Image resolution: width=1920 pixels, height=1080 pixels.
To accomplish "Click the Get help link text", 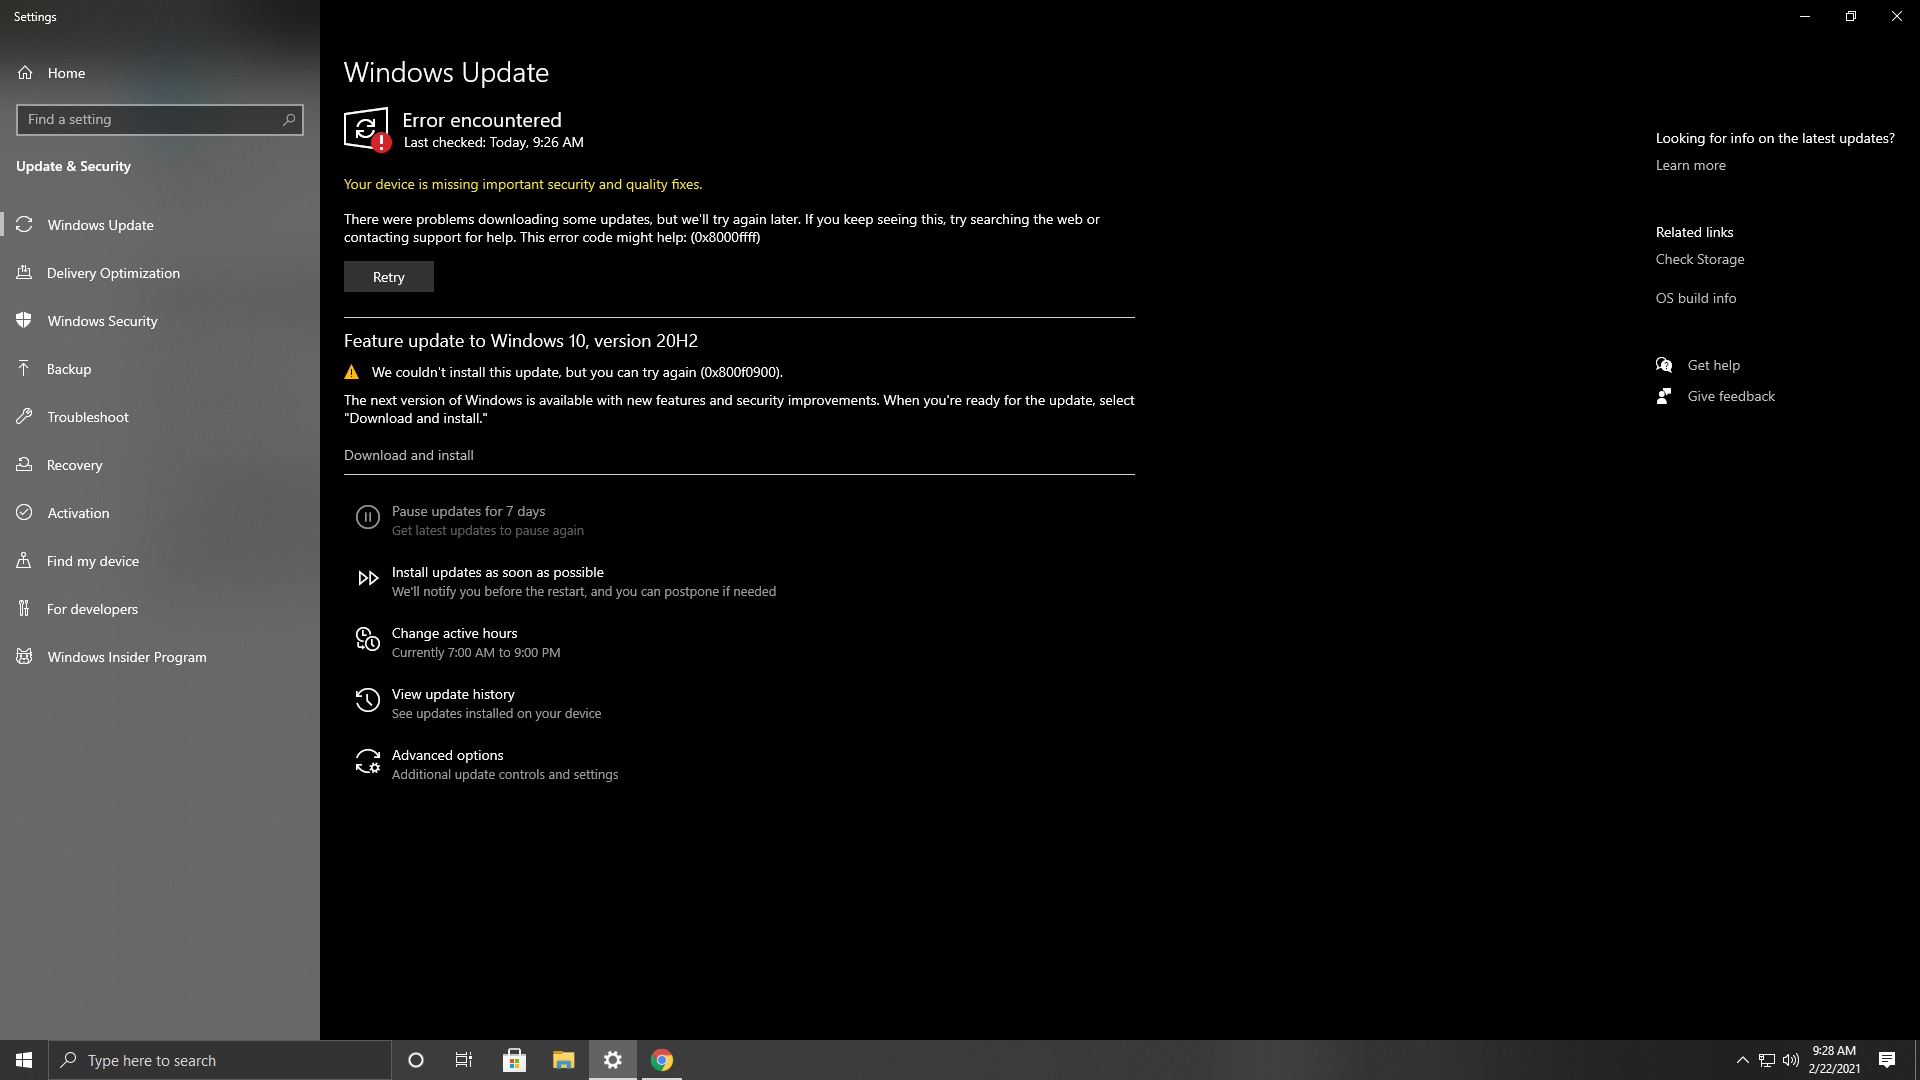I will point(1714,365).
